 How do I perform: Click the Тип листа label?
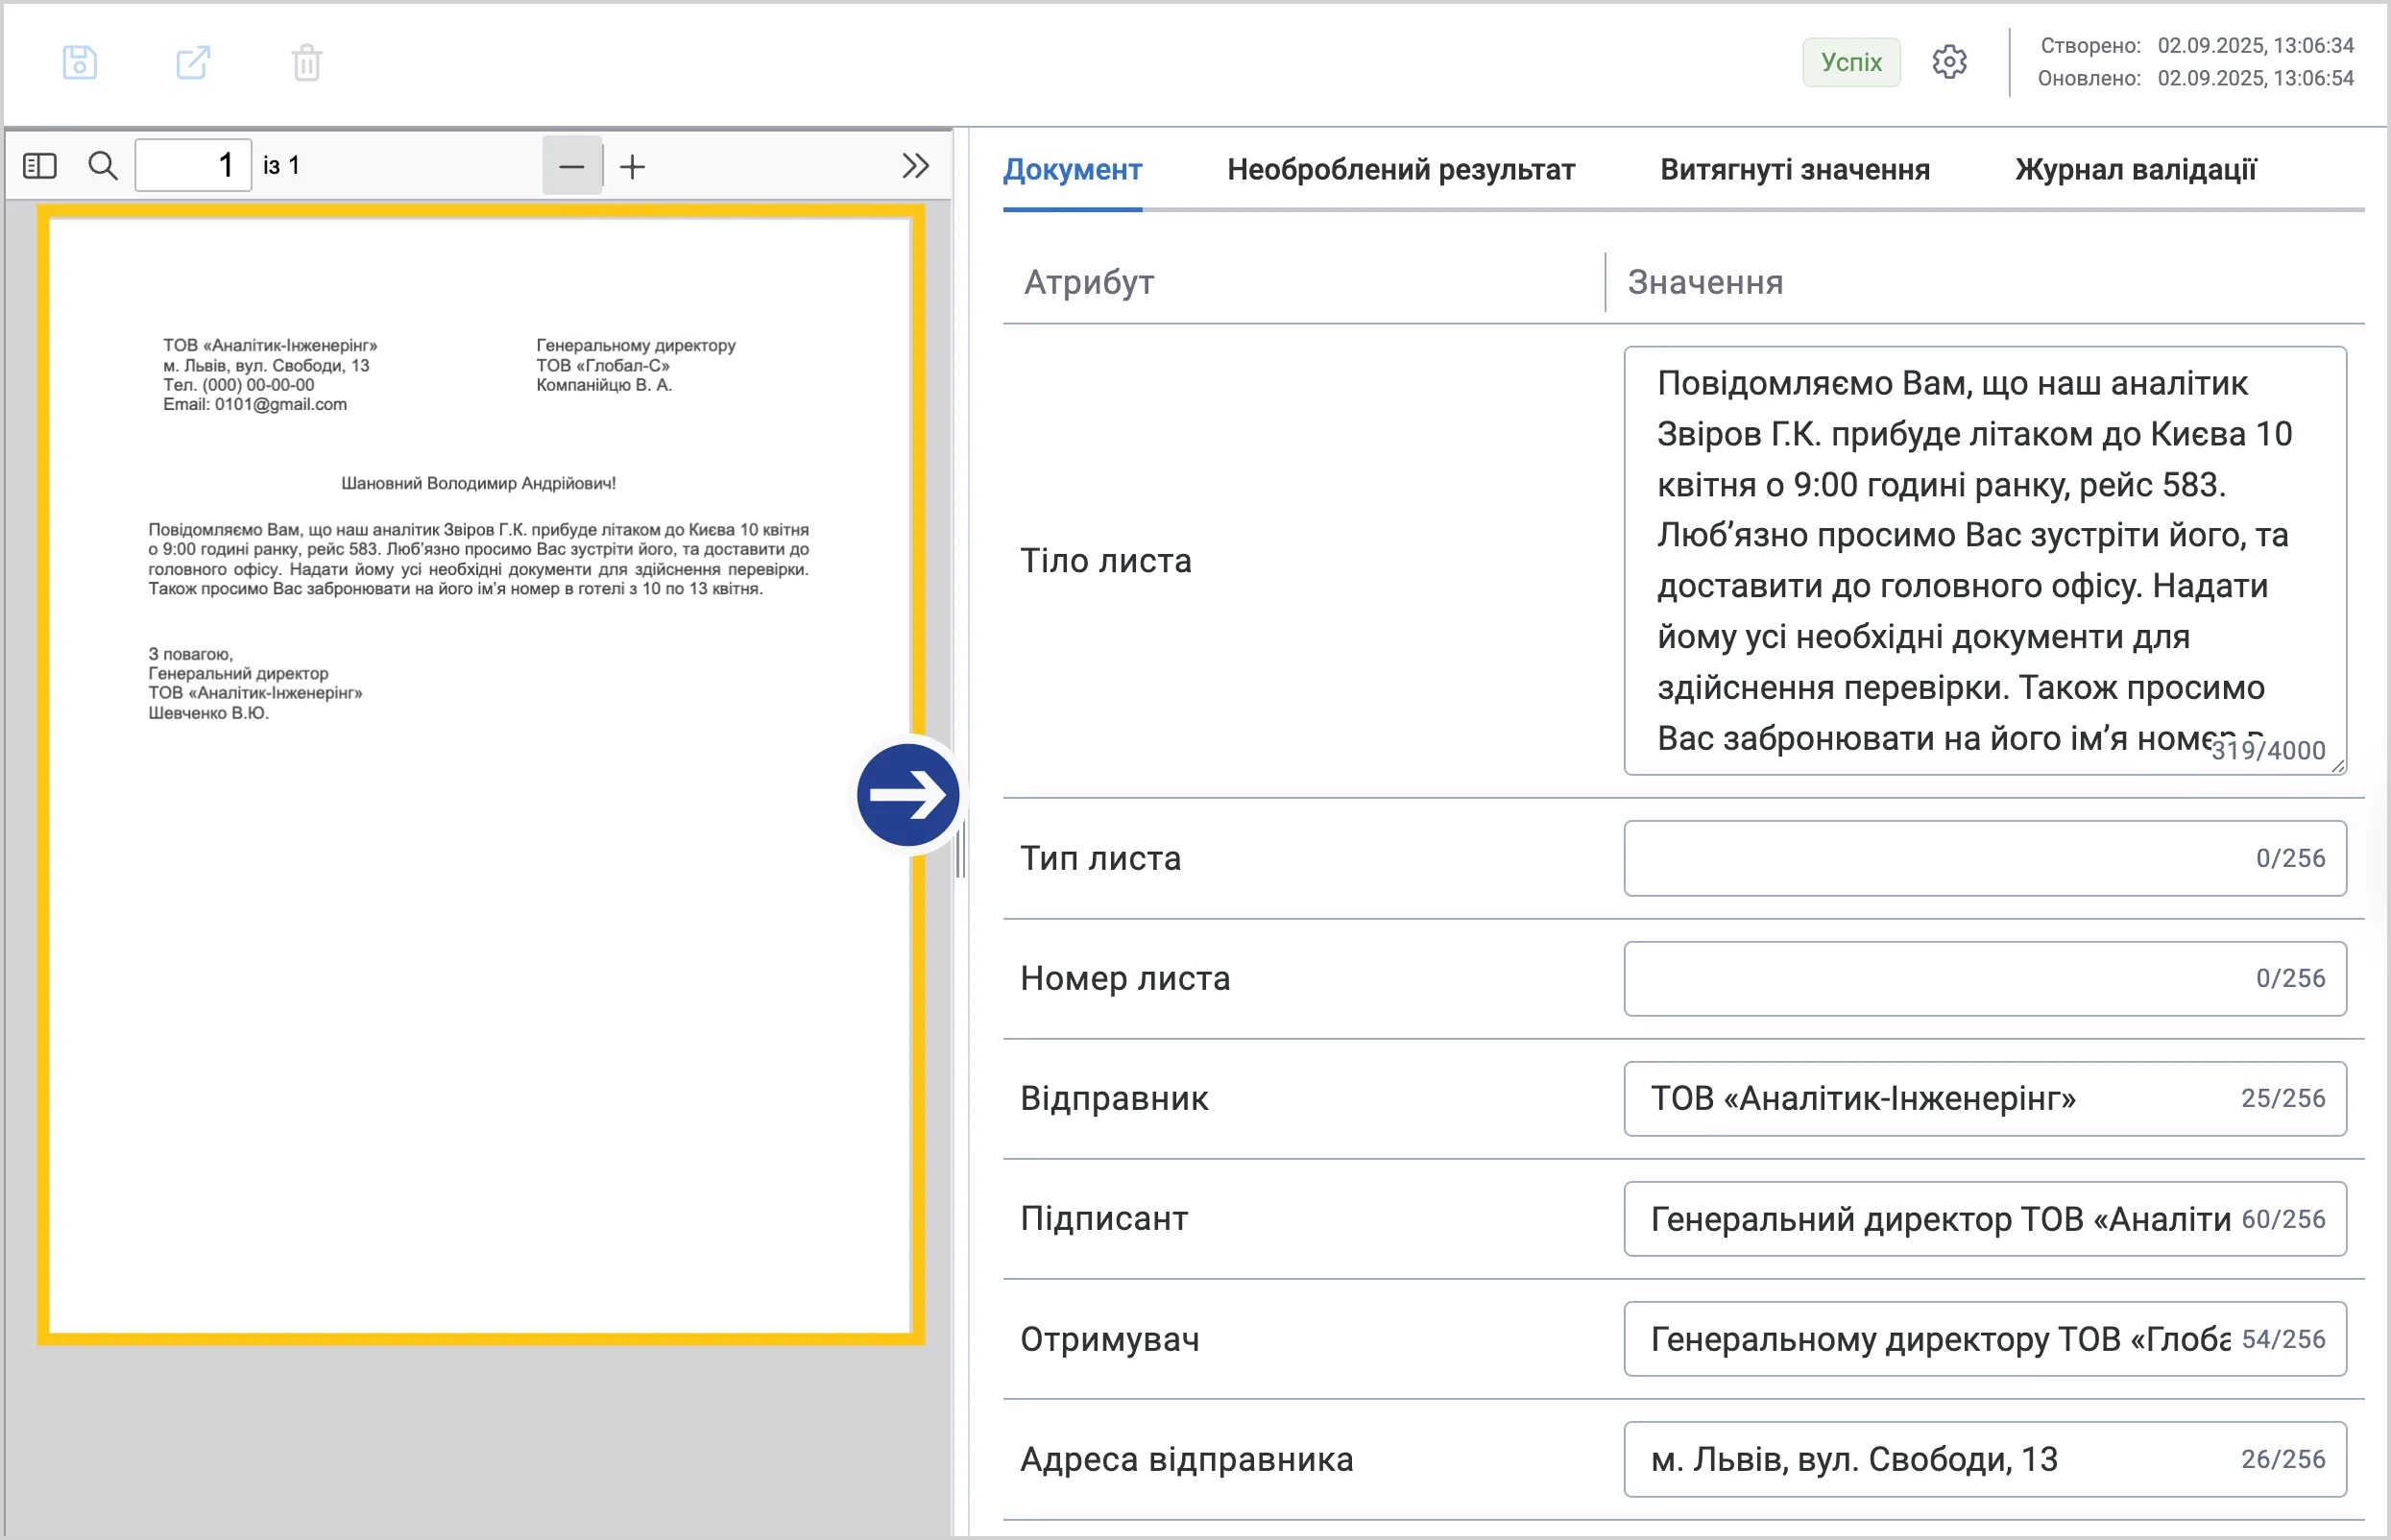1100,858
